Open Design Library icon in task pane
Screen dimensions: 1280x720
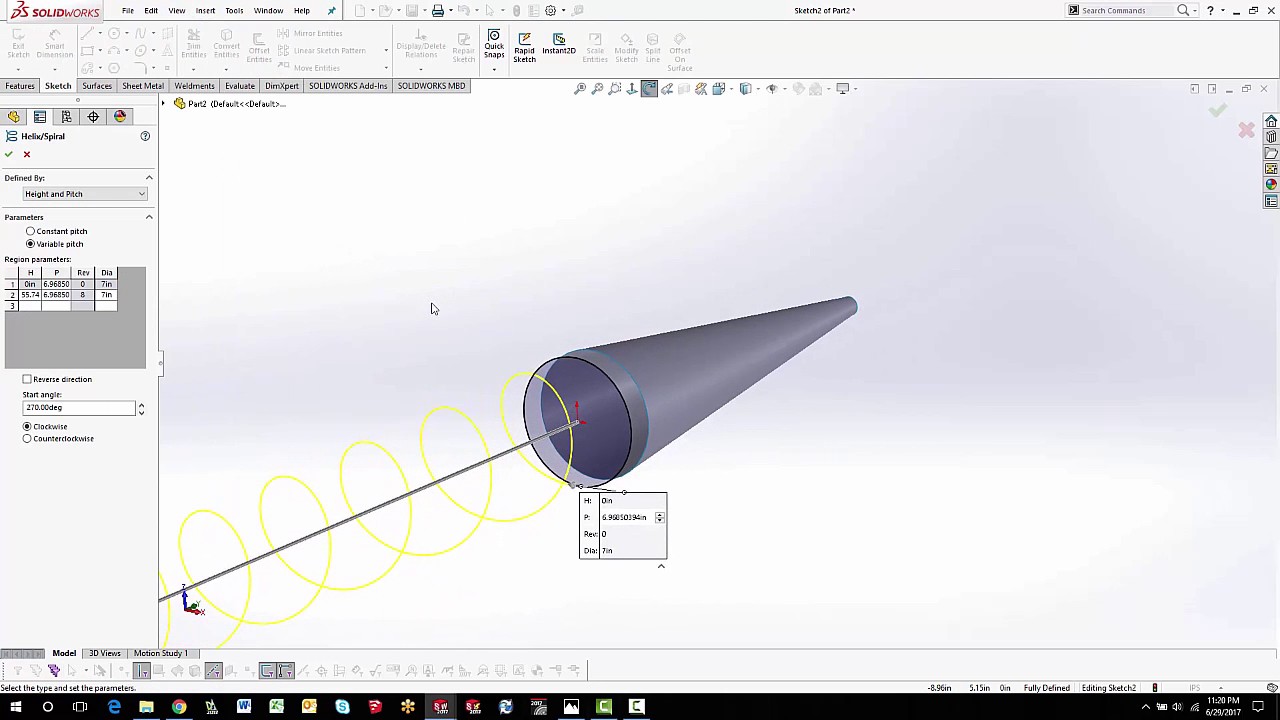(1271, 137)
